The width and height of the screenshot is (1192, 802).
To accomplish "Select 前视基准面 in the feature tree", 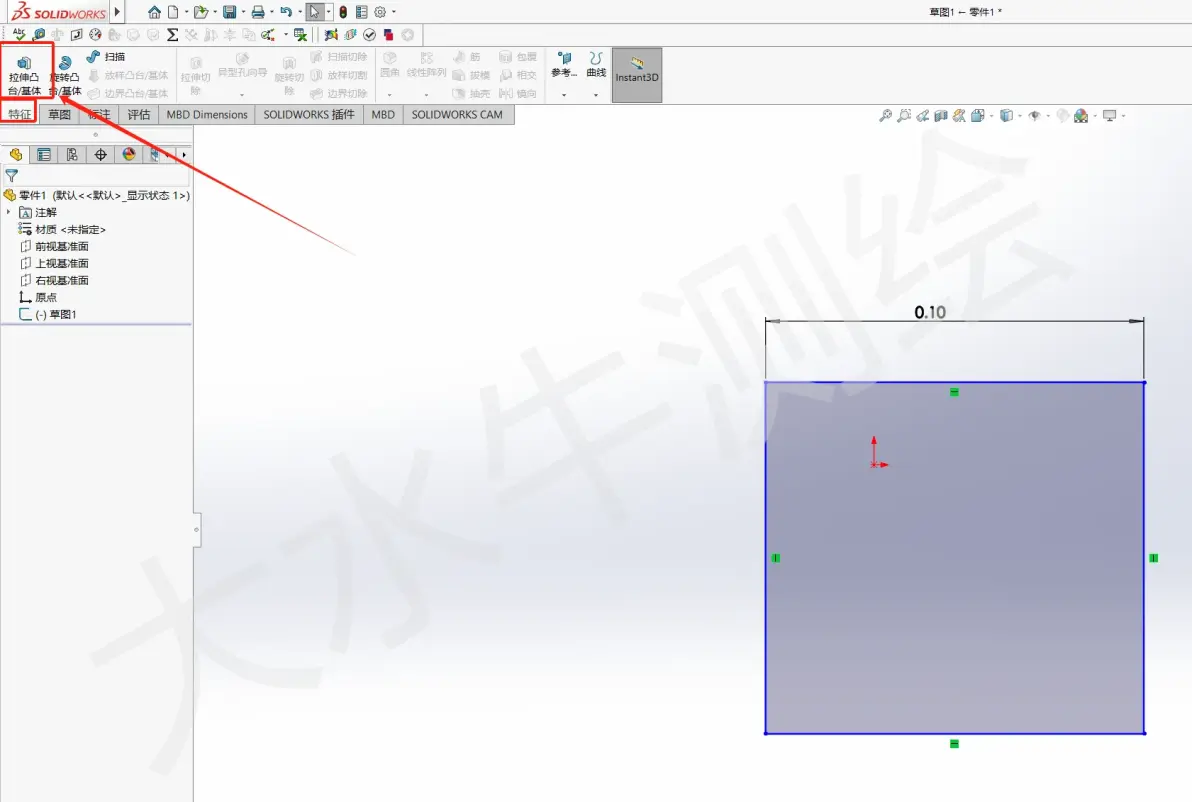I will 54,246.
